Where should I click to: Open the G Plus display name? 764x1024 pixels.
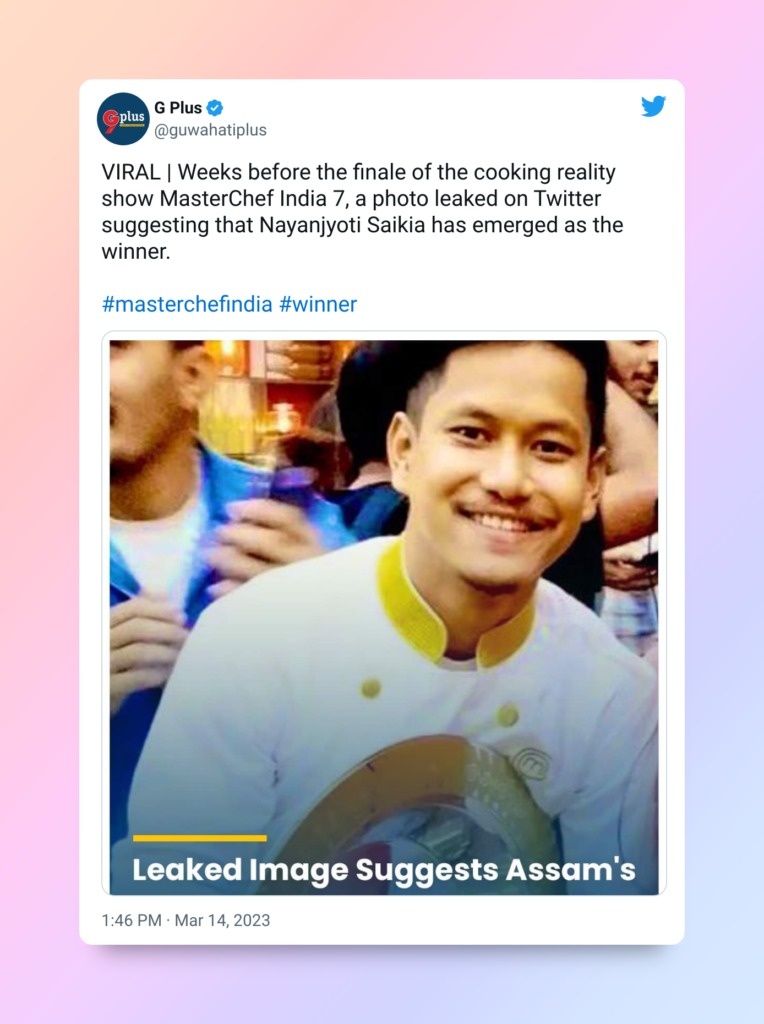pyautogui.click(x=178, y=108)
